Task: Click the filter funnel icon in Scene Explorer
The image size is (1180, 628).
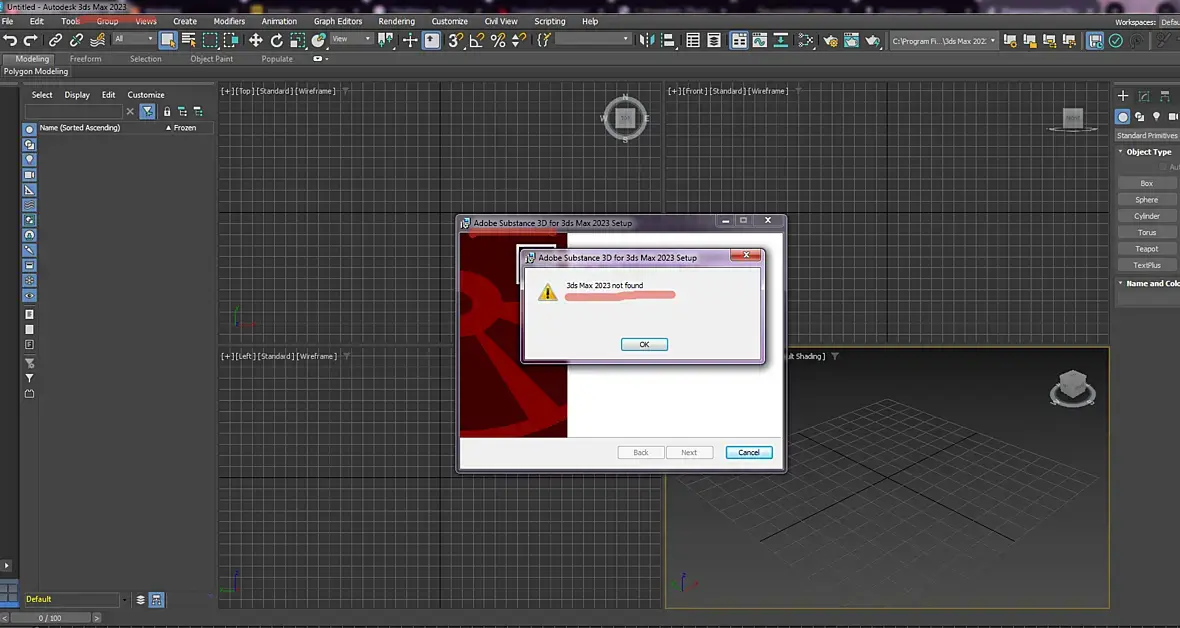Action: coord(148,111)
